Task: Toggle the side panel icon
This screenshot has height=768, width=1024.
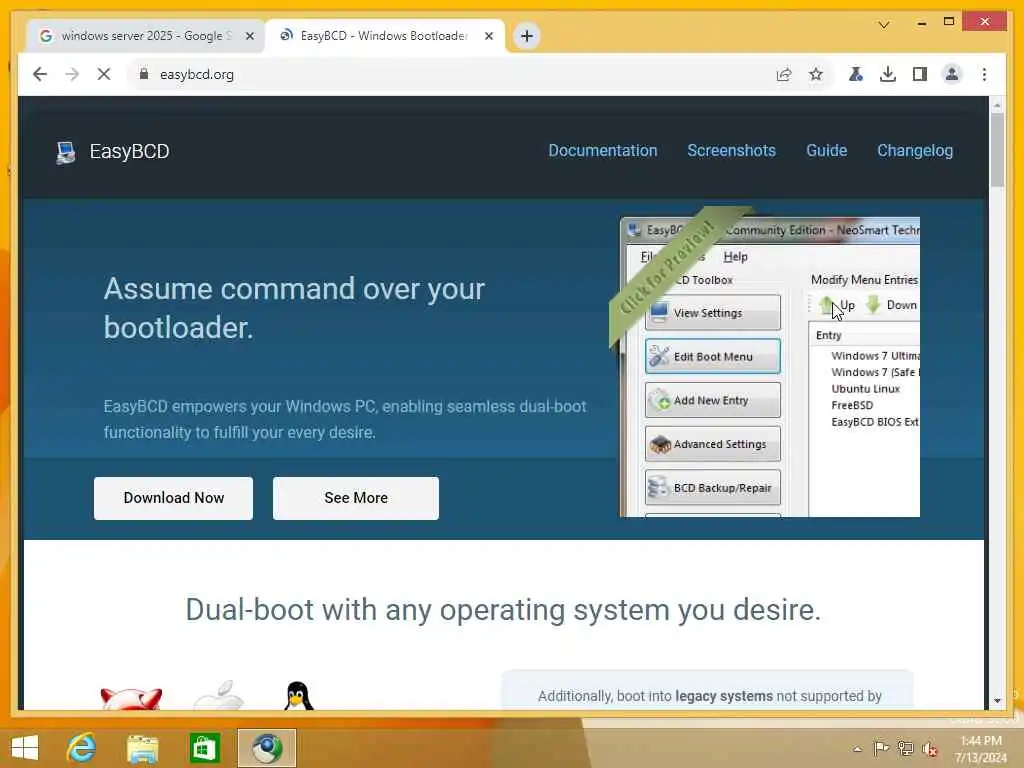Action: click(x=920, y=74)
